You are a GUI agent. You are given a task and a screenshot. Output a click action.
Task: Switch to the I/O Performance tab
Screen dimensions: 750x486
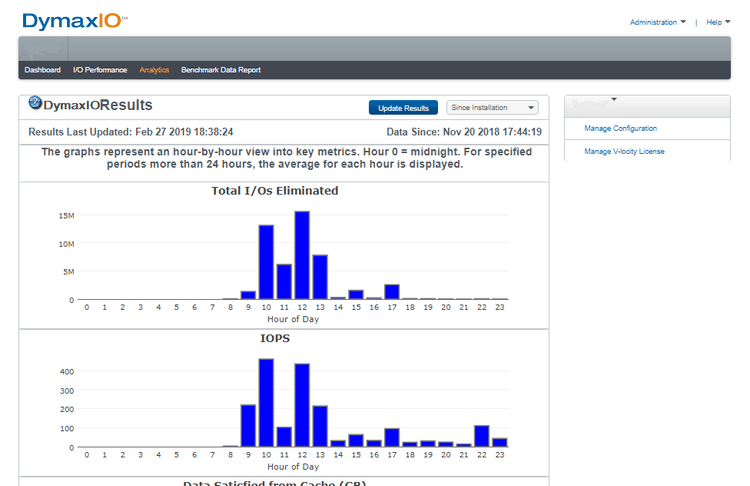click(x=100, y=70)
